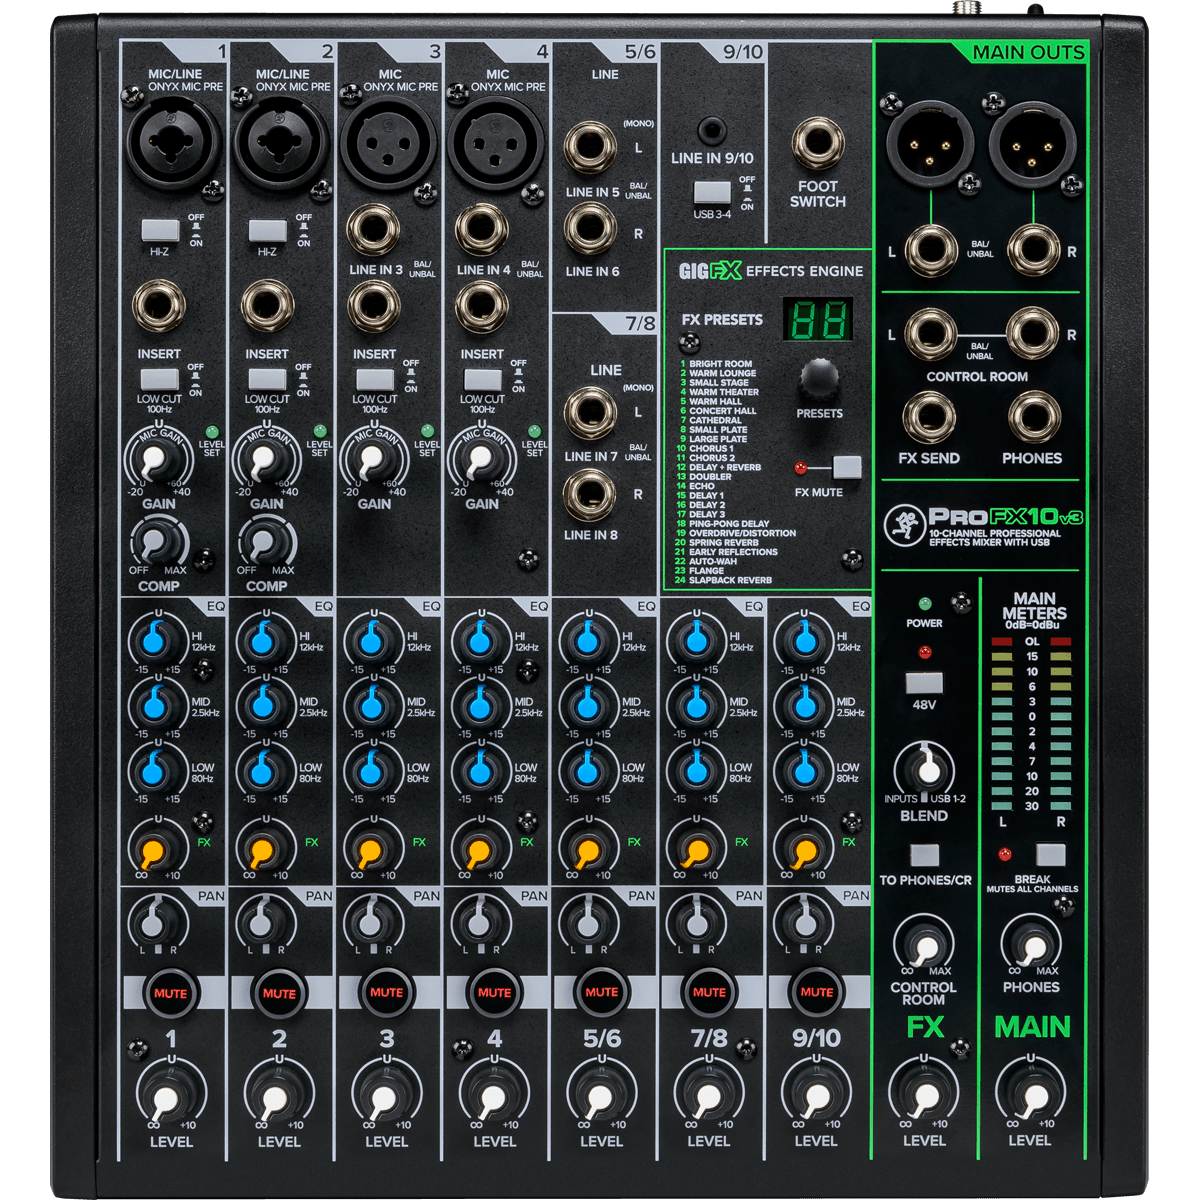The width and height of the screenshot is (1200, 1200).
Task: Click channel 1 yellow FX send knob
Action: [155, 848]
